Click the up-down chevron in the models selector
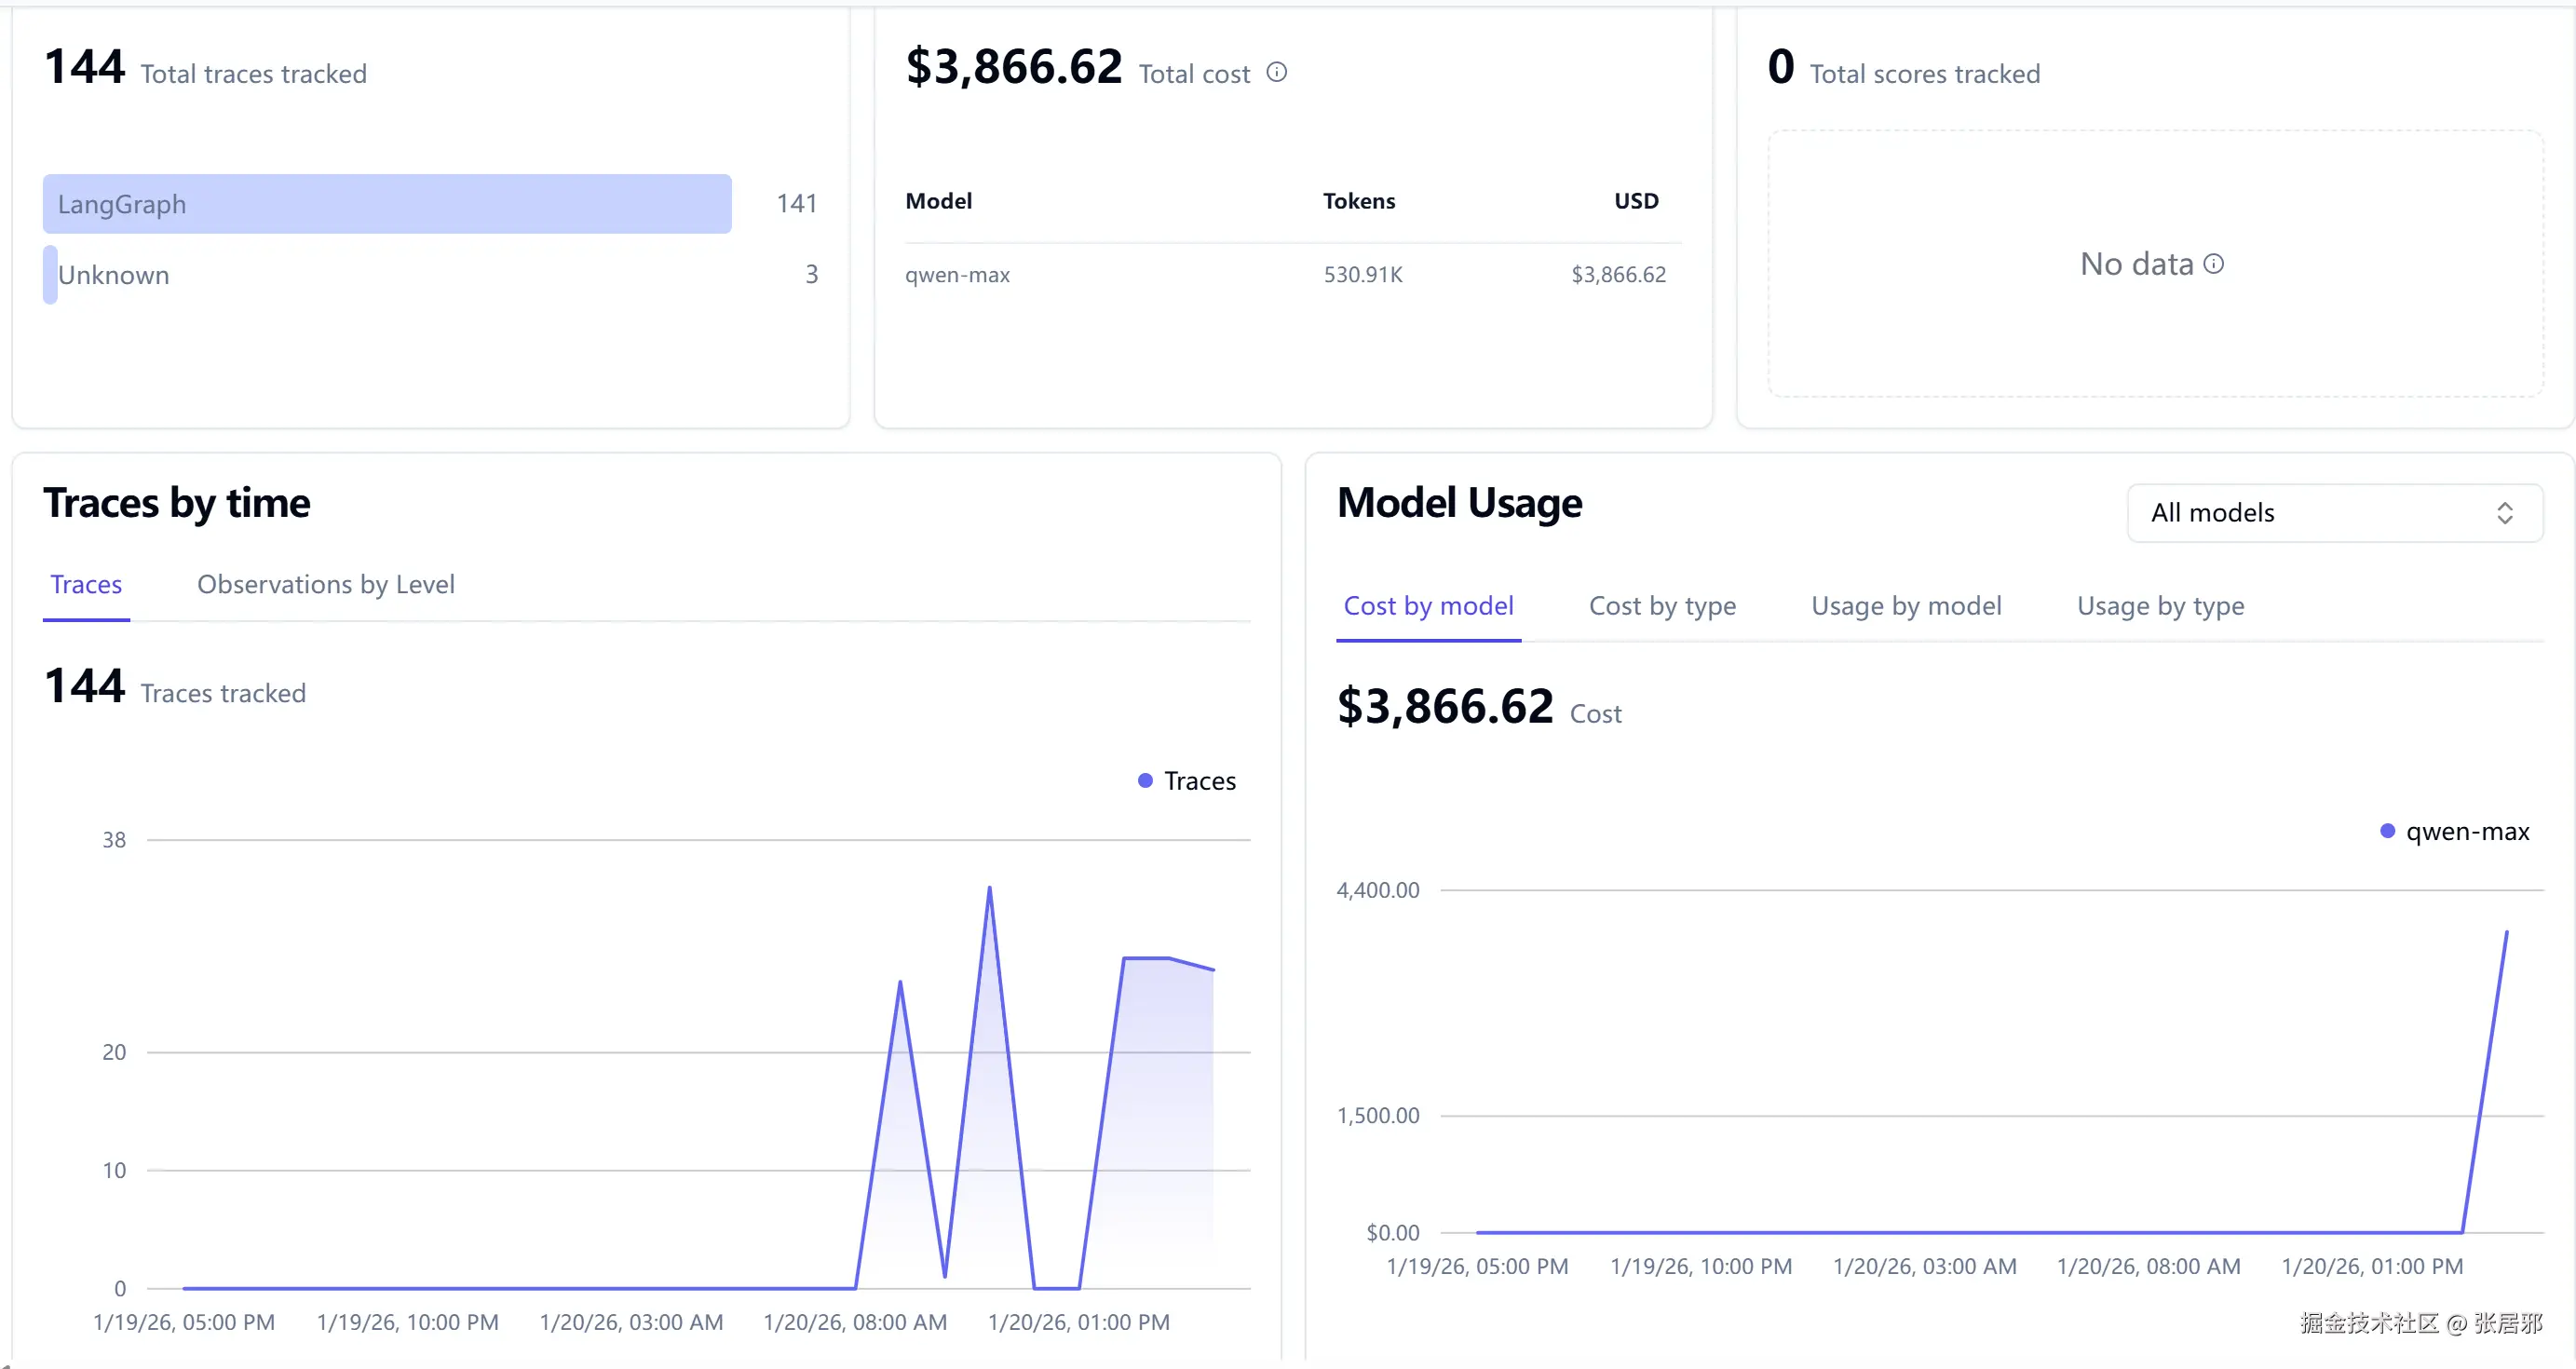The height and width of the screenshot is (1369, 2576). click(x=2504, y=513)
